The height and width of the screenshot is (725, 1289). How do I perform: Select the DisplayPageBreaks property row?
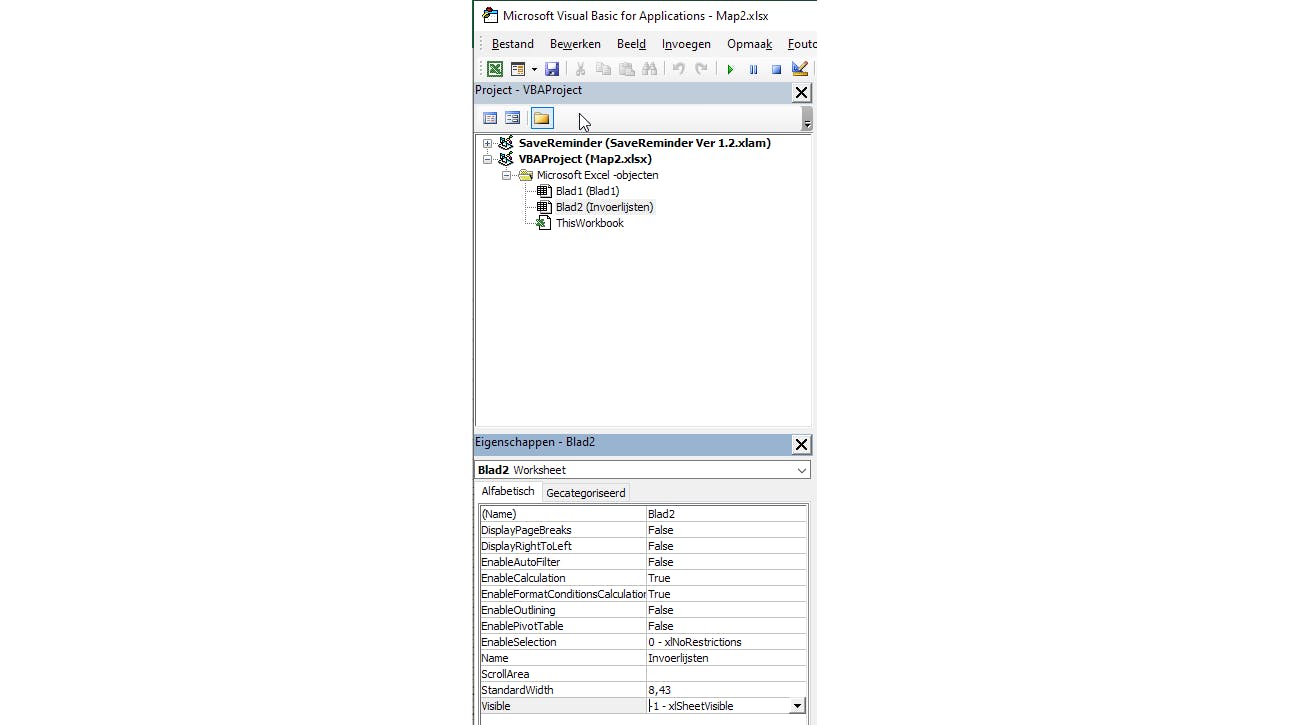[643, 530]
